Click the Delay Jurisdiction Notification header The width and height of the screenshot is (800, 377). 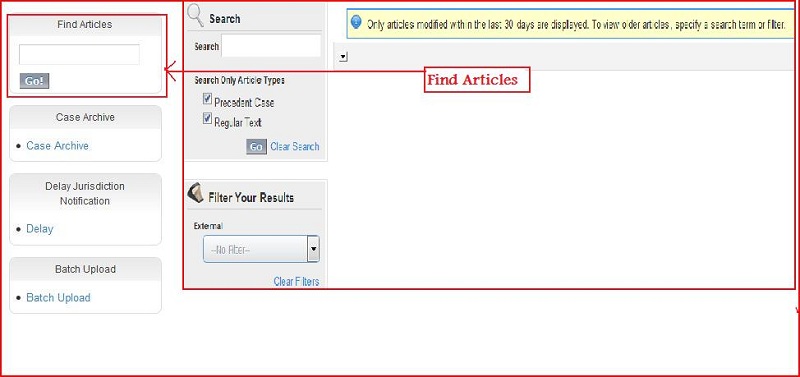pyautogui.click(x=85, y=193)
